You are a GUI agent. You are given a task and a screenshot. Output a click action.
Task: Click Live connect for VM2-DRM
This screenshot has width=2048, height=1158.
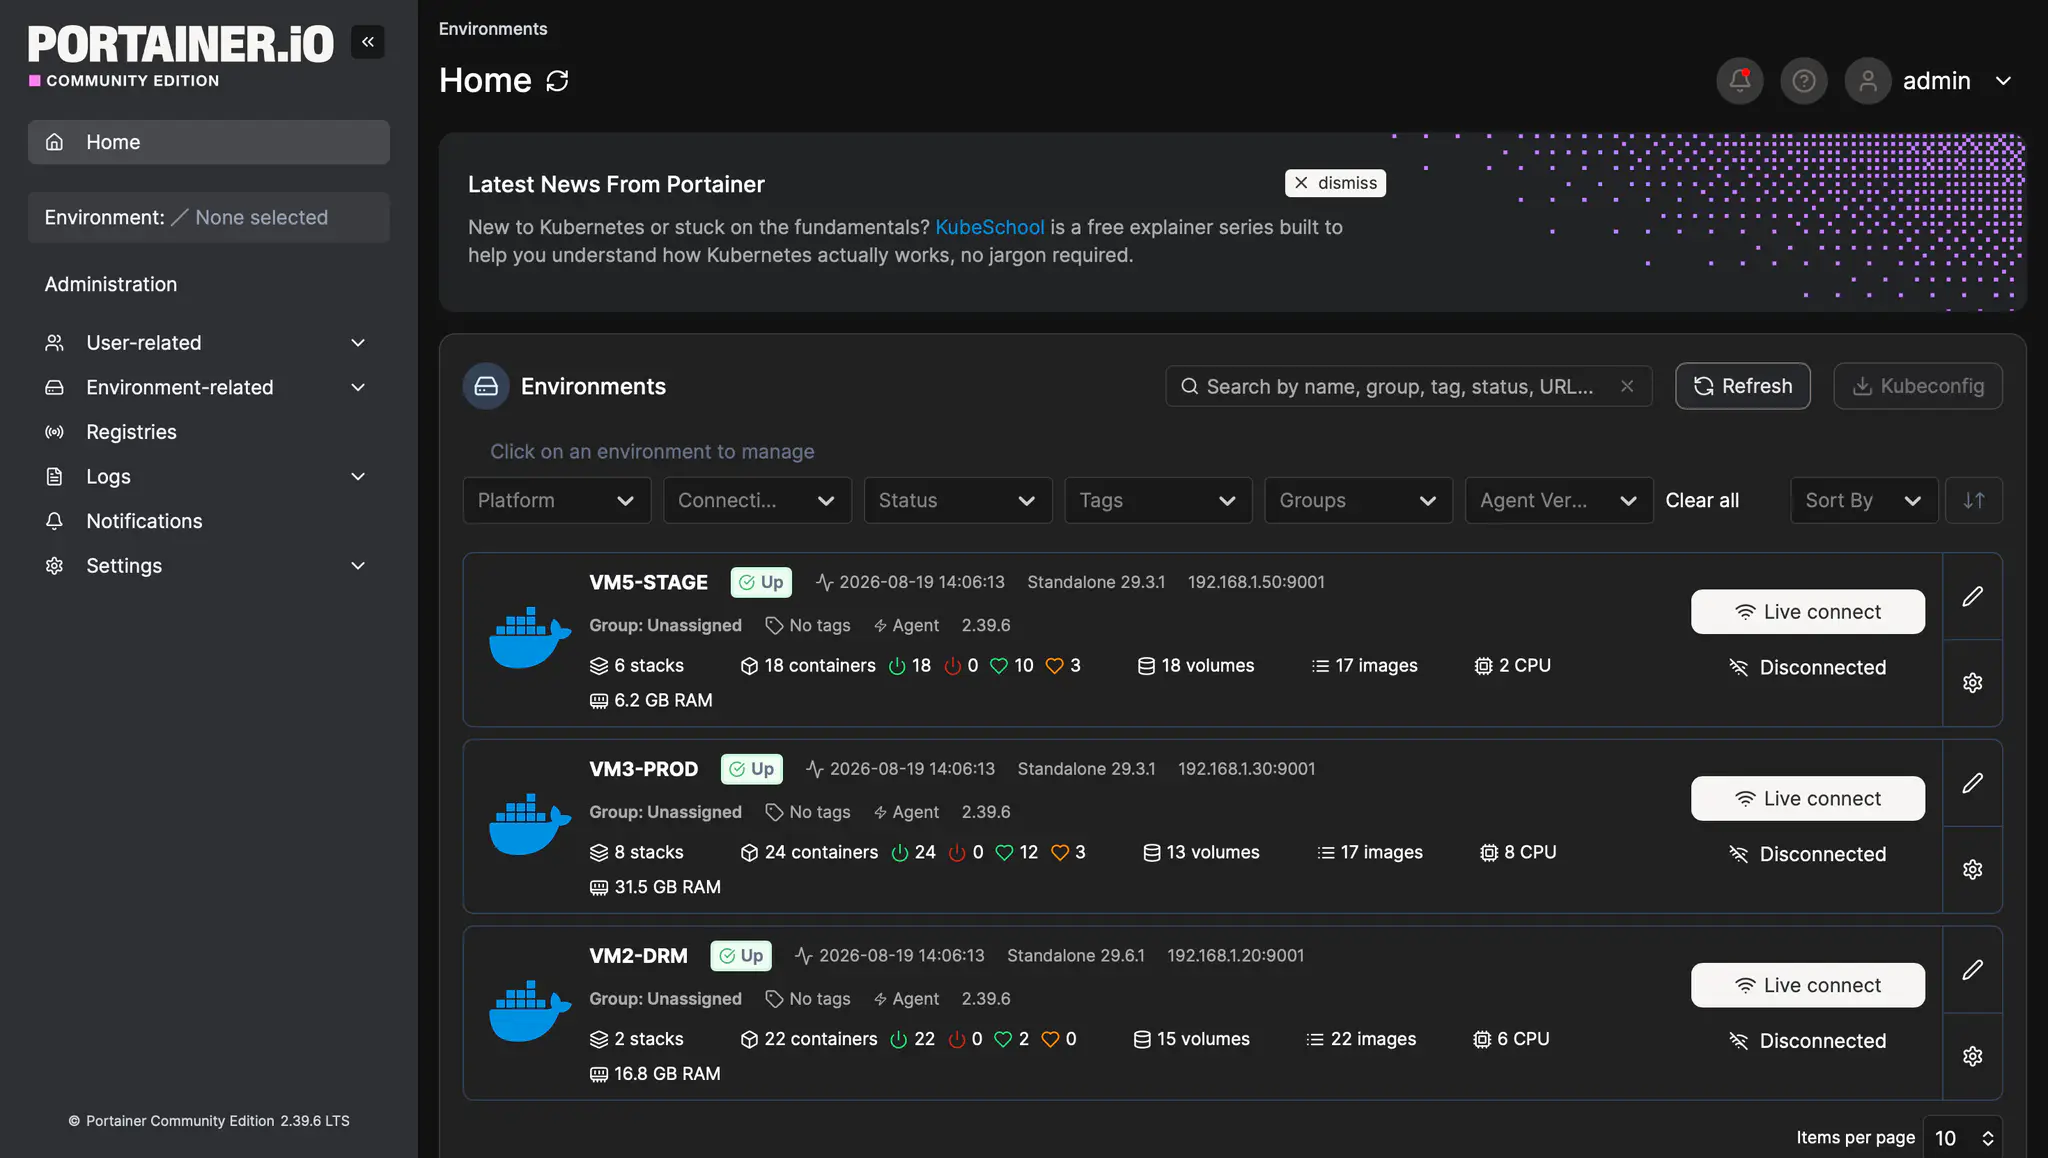click(x=1807, y=986)
